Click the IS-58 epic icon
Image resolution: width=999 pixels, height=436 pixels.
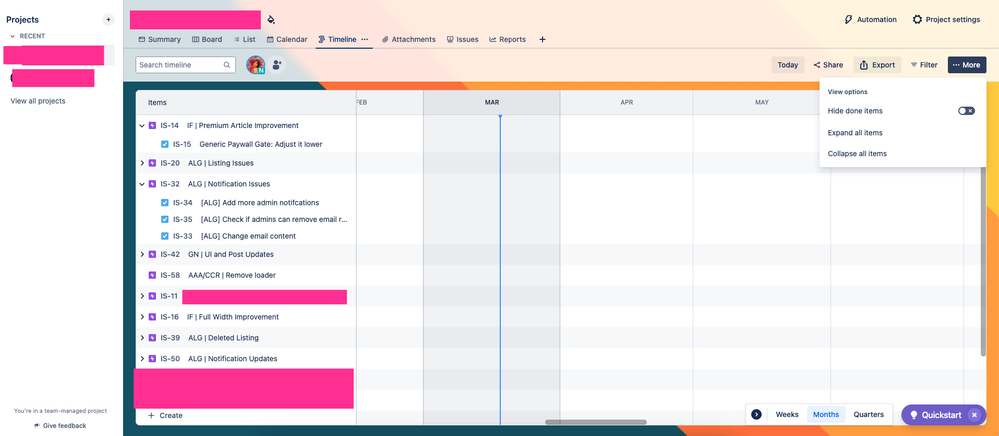tap(152, 275)
